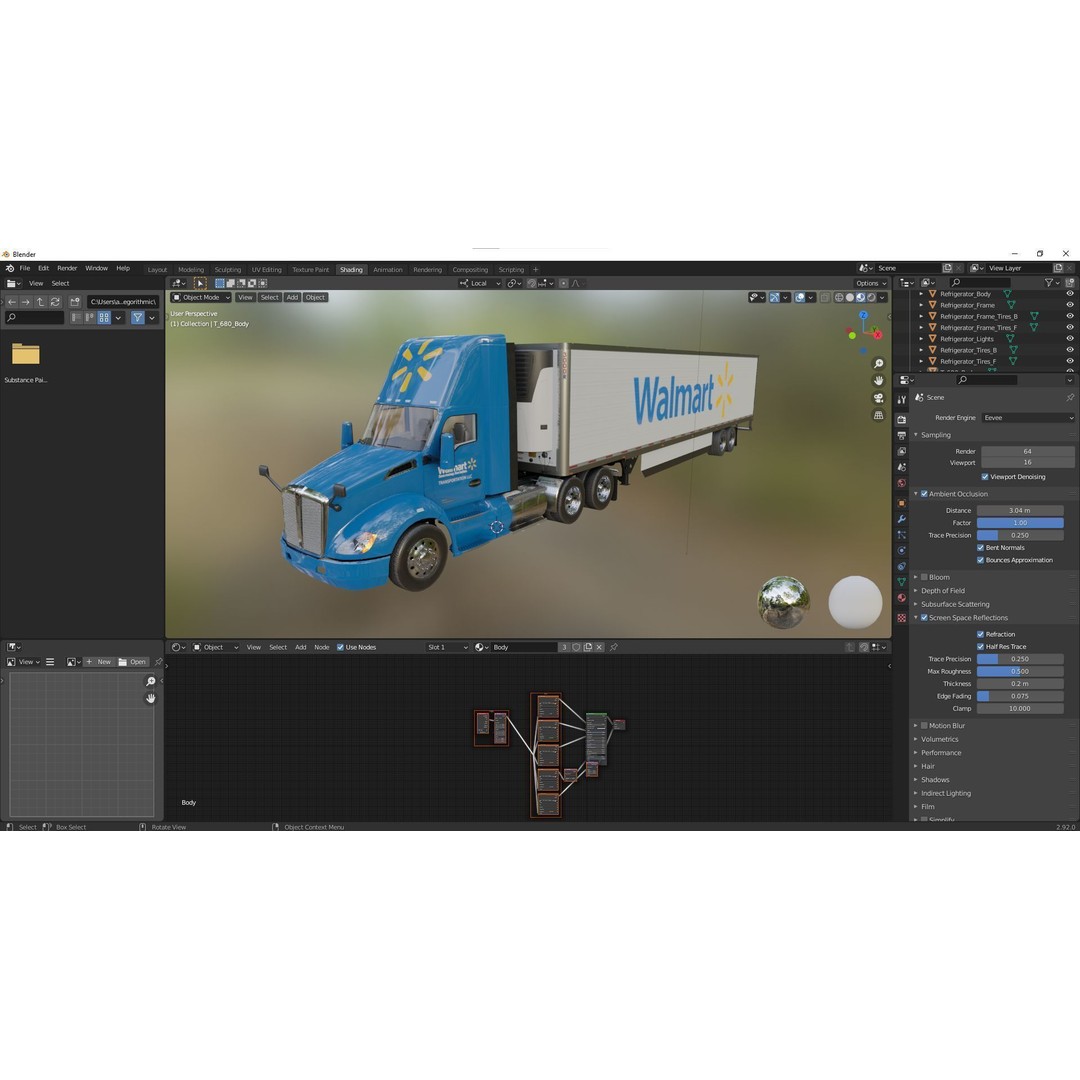
Task: Enable the Bloom checkbox
Action: click(924, 577)
